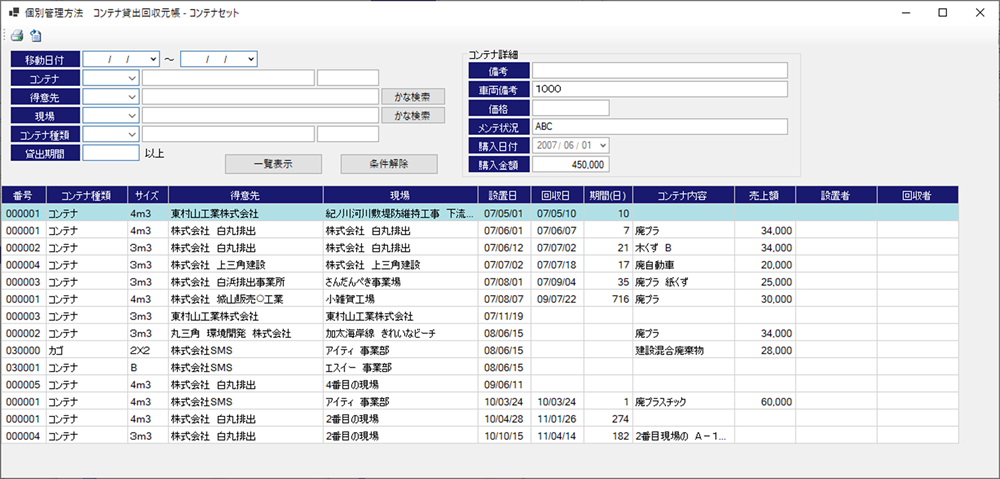Click the かな検索 button beside 得意先
1000x479 pixels.
[x=413, y=97]
